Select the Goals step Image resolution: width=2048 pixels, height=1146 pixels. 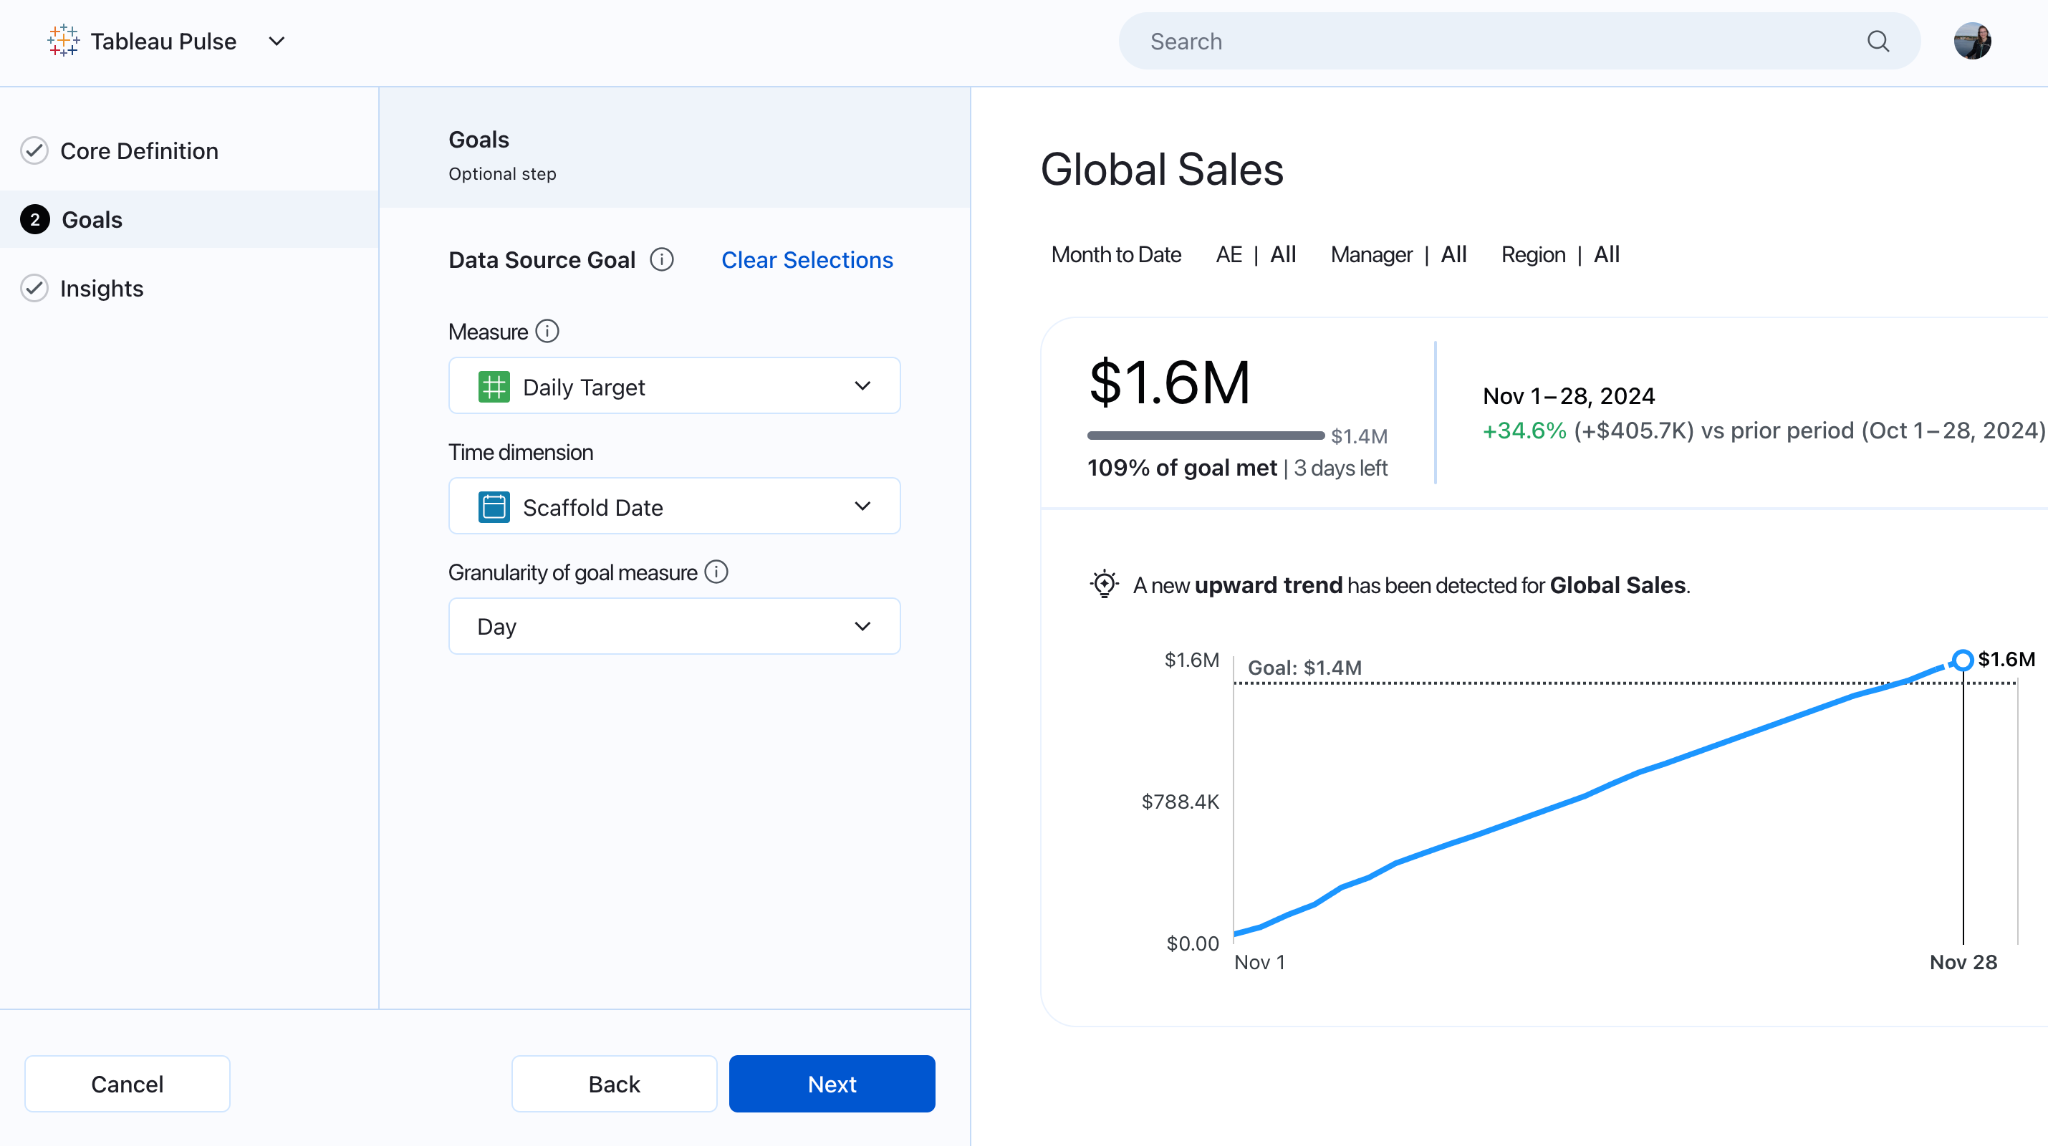tap(92, 220)
